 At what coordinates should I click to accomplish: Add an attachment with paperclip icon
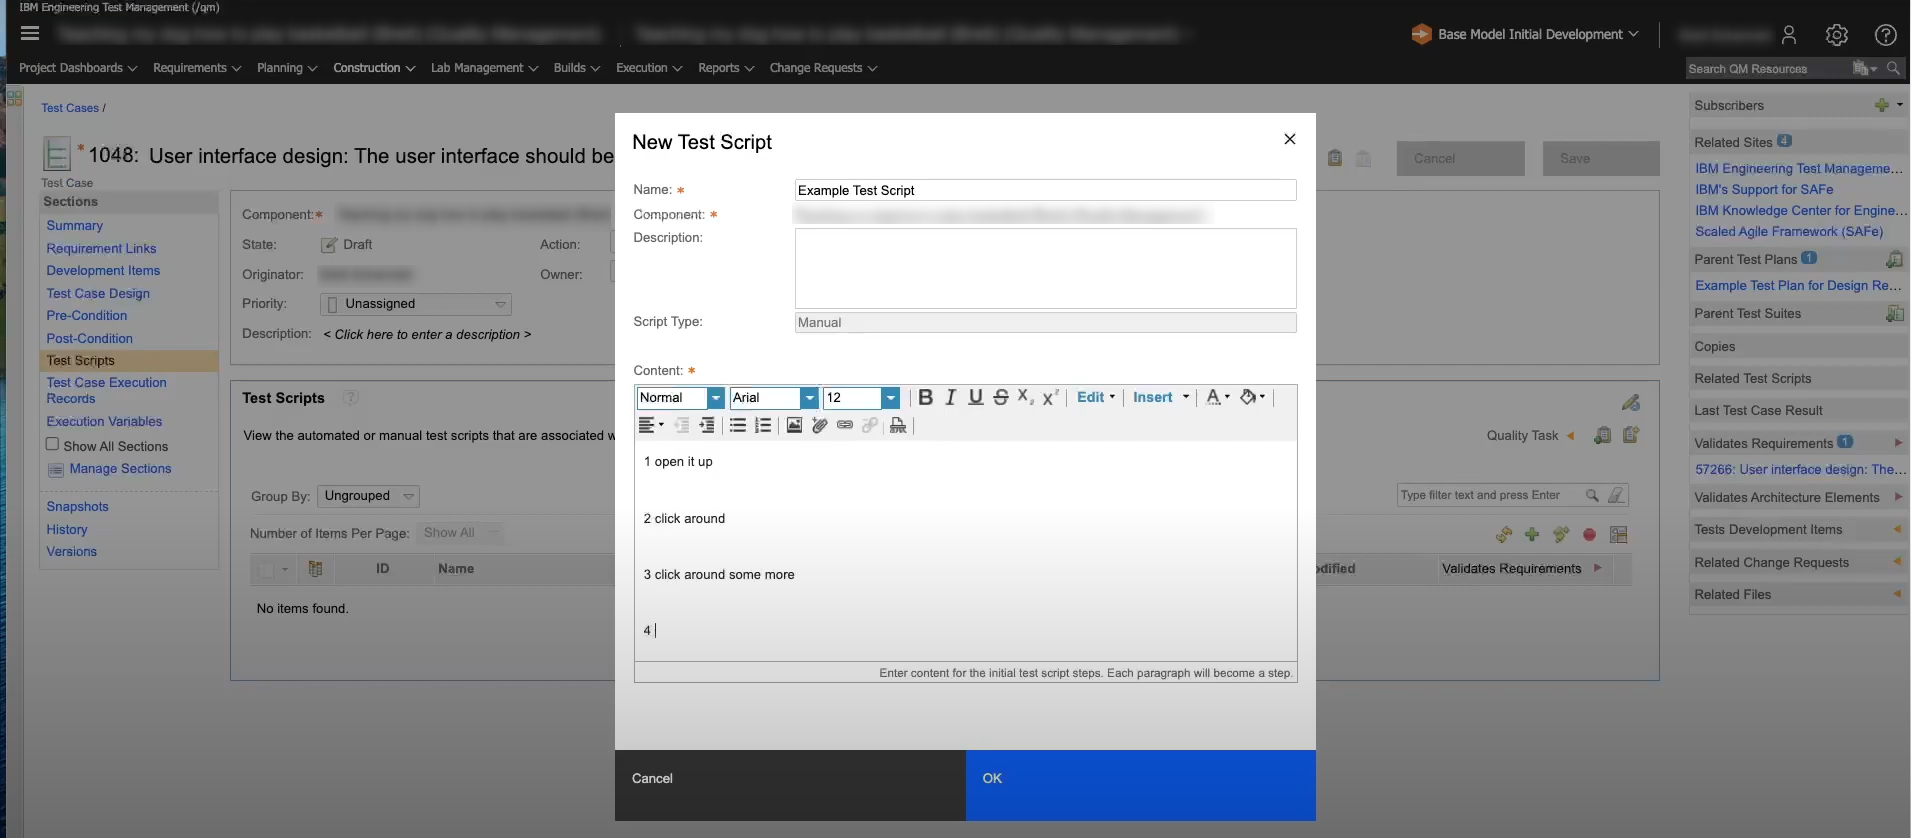click(x=820, y=426)
